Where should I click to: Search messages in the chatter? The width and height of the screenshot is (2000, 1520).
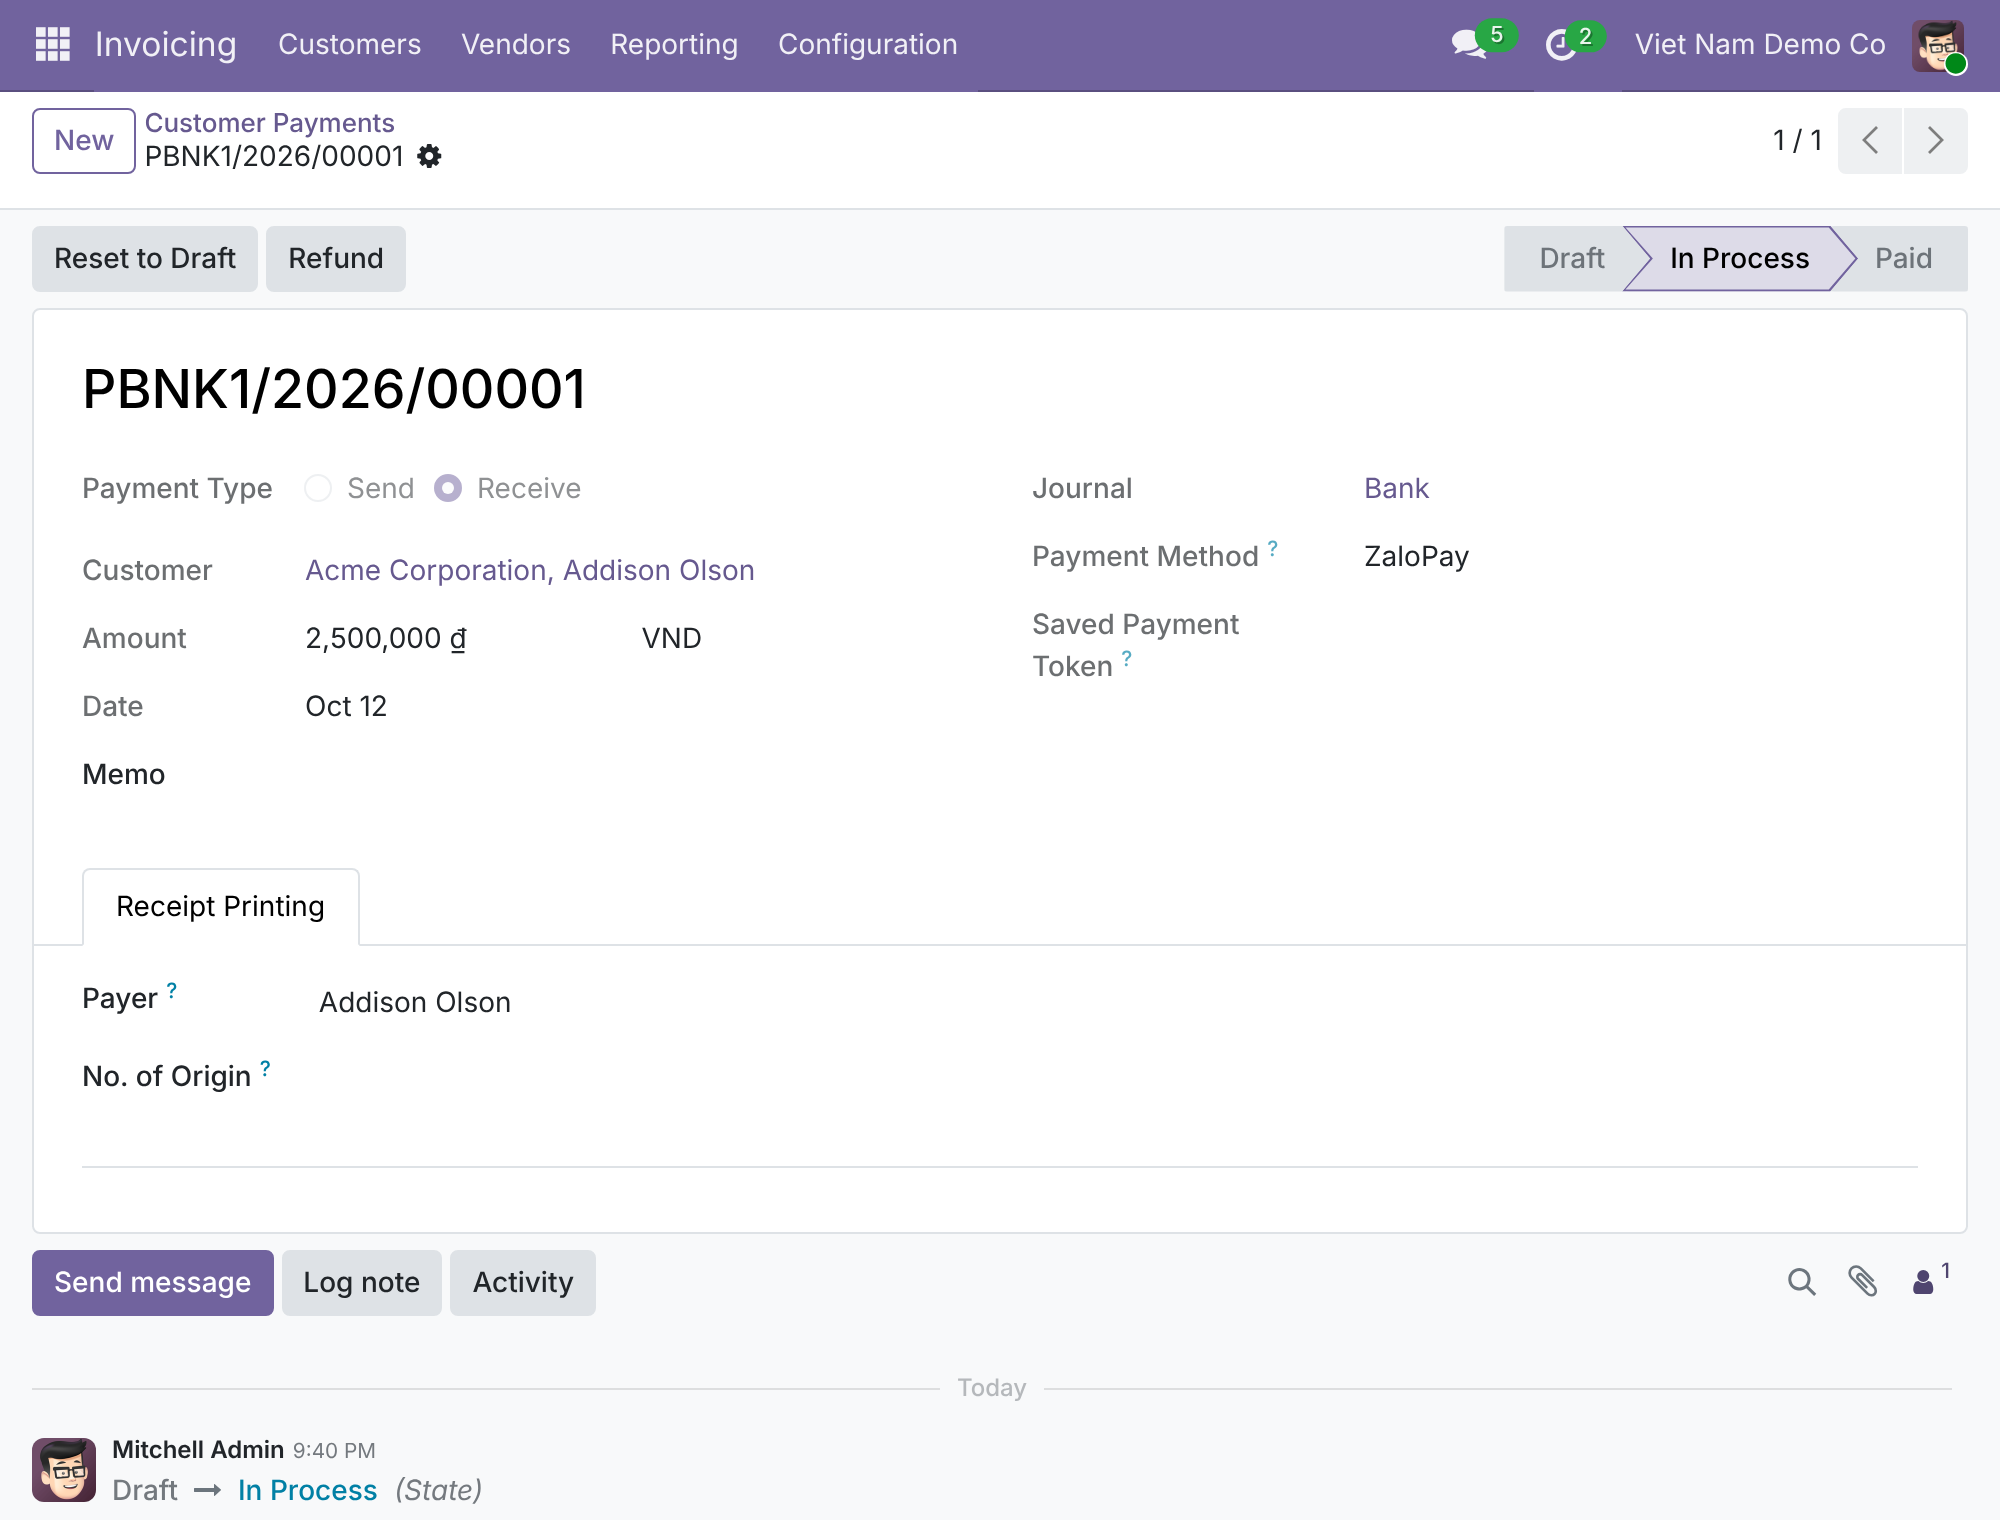tap(1801, 1282)
